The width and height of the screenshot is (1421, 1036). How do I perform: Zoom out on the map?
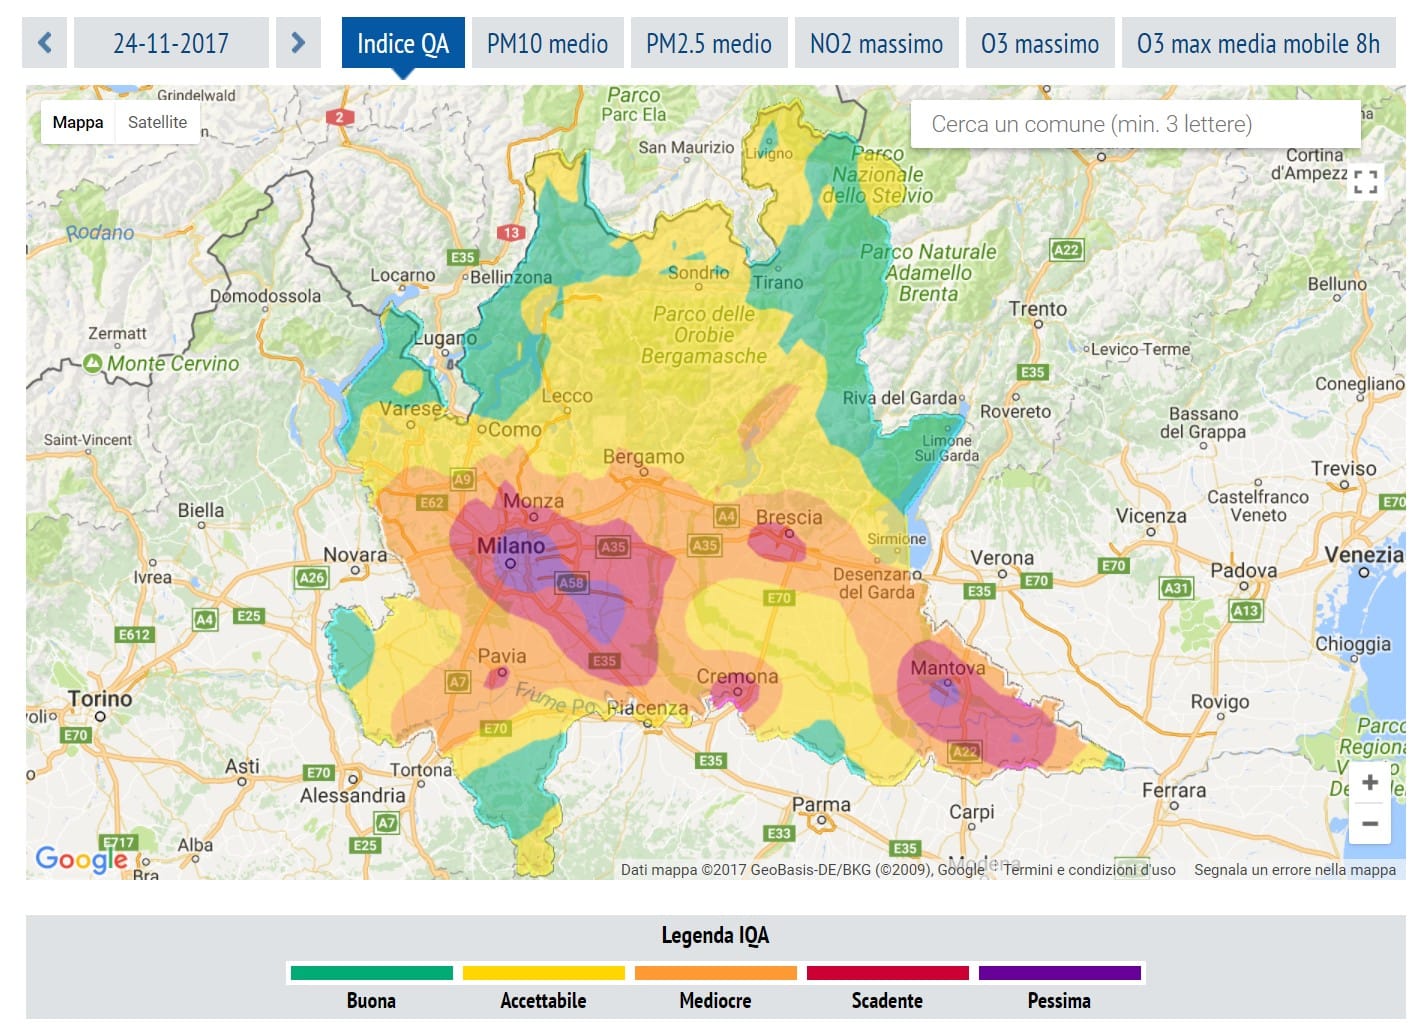[x=1369, y=824]
